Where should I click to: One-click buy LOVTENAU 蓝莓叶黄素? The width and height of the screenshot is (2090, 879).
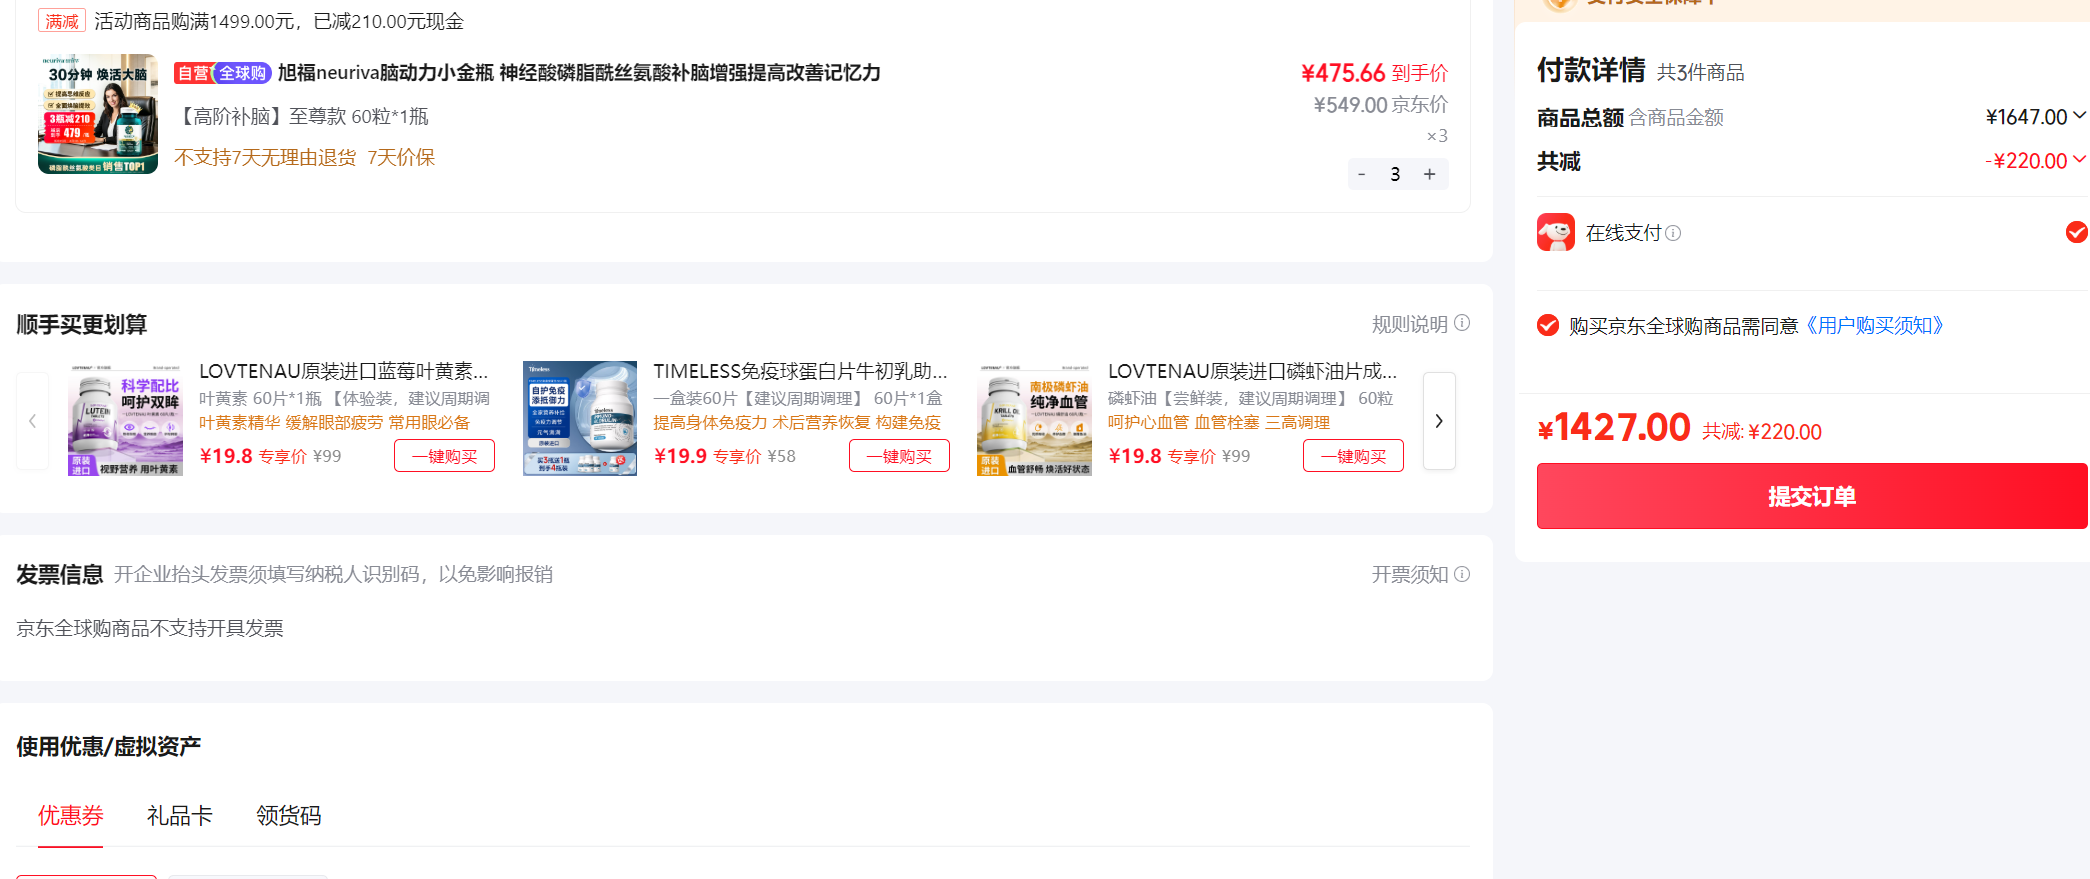445,456
